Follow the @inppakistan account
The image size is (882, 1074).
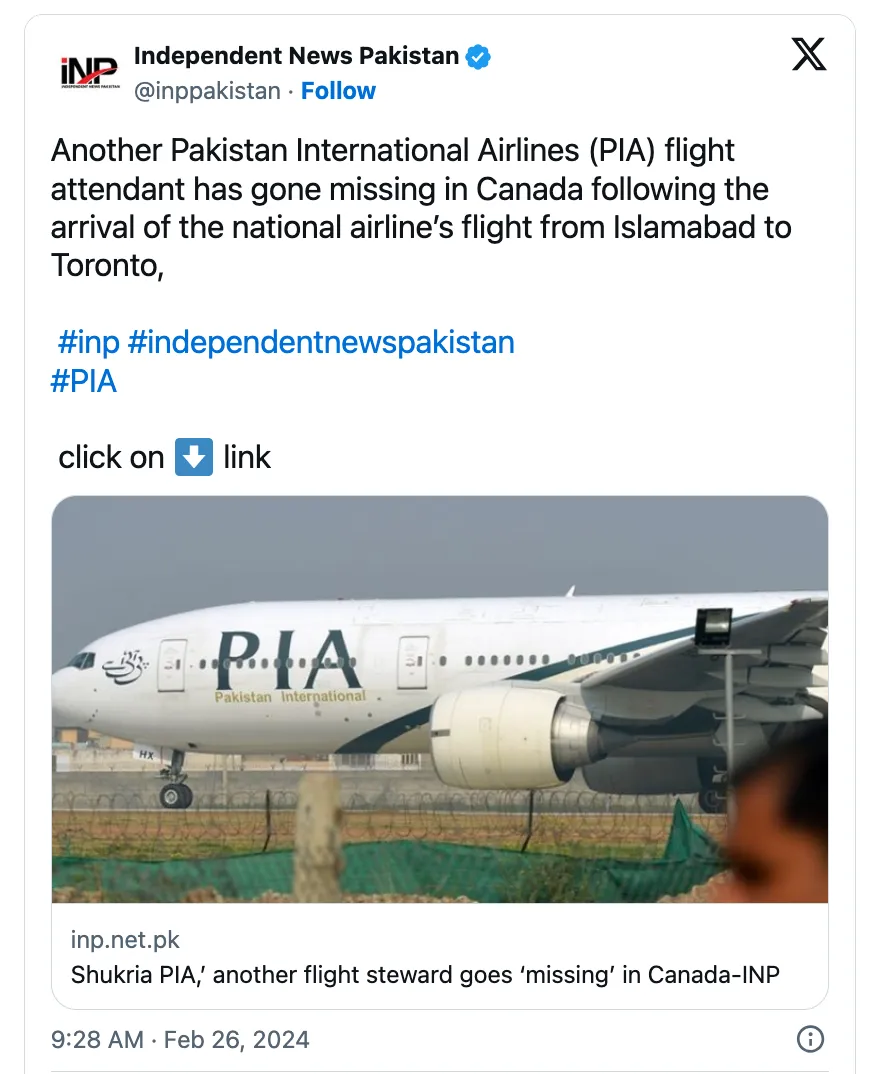point(338,91)
